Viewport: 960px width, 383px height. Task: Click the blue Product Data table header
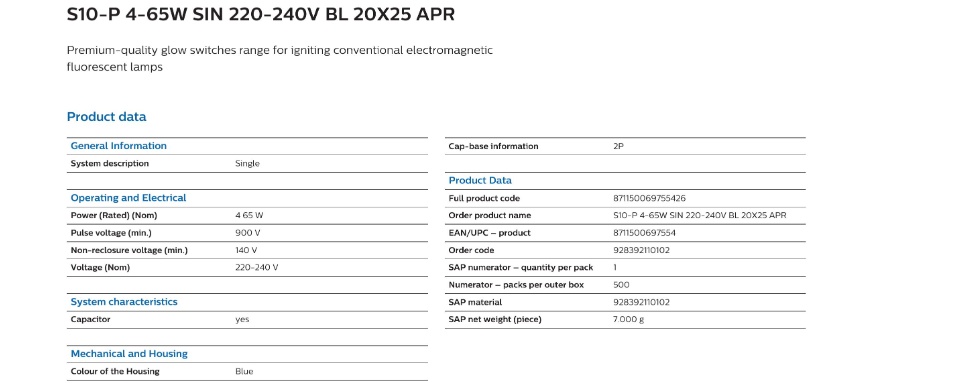tap(480, 180)
